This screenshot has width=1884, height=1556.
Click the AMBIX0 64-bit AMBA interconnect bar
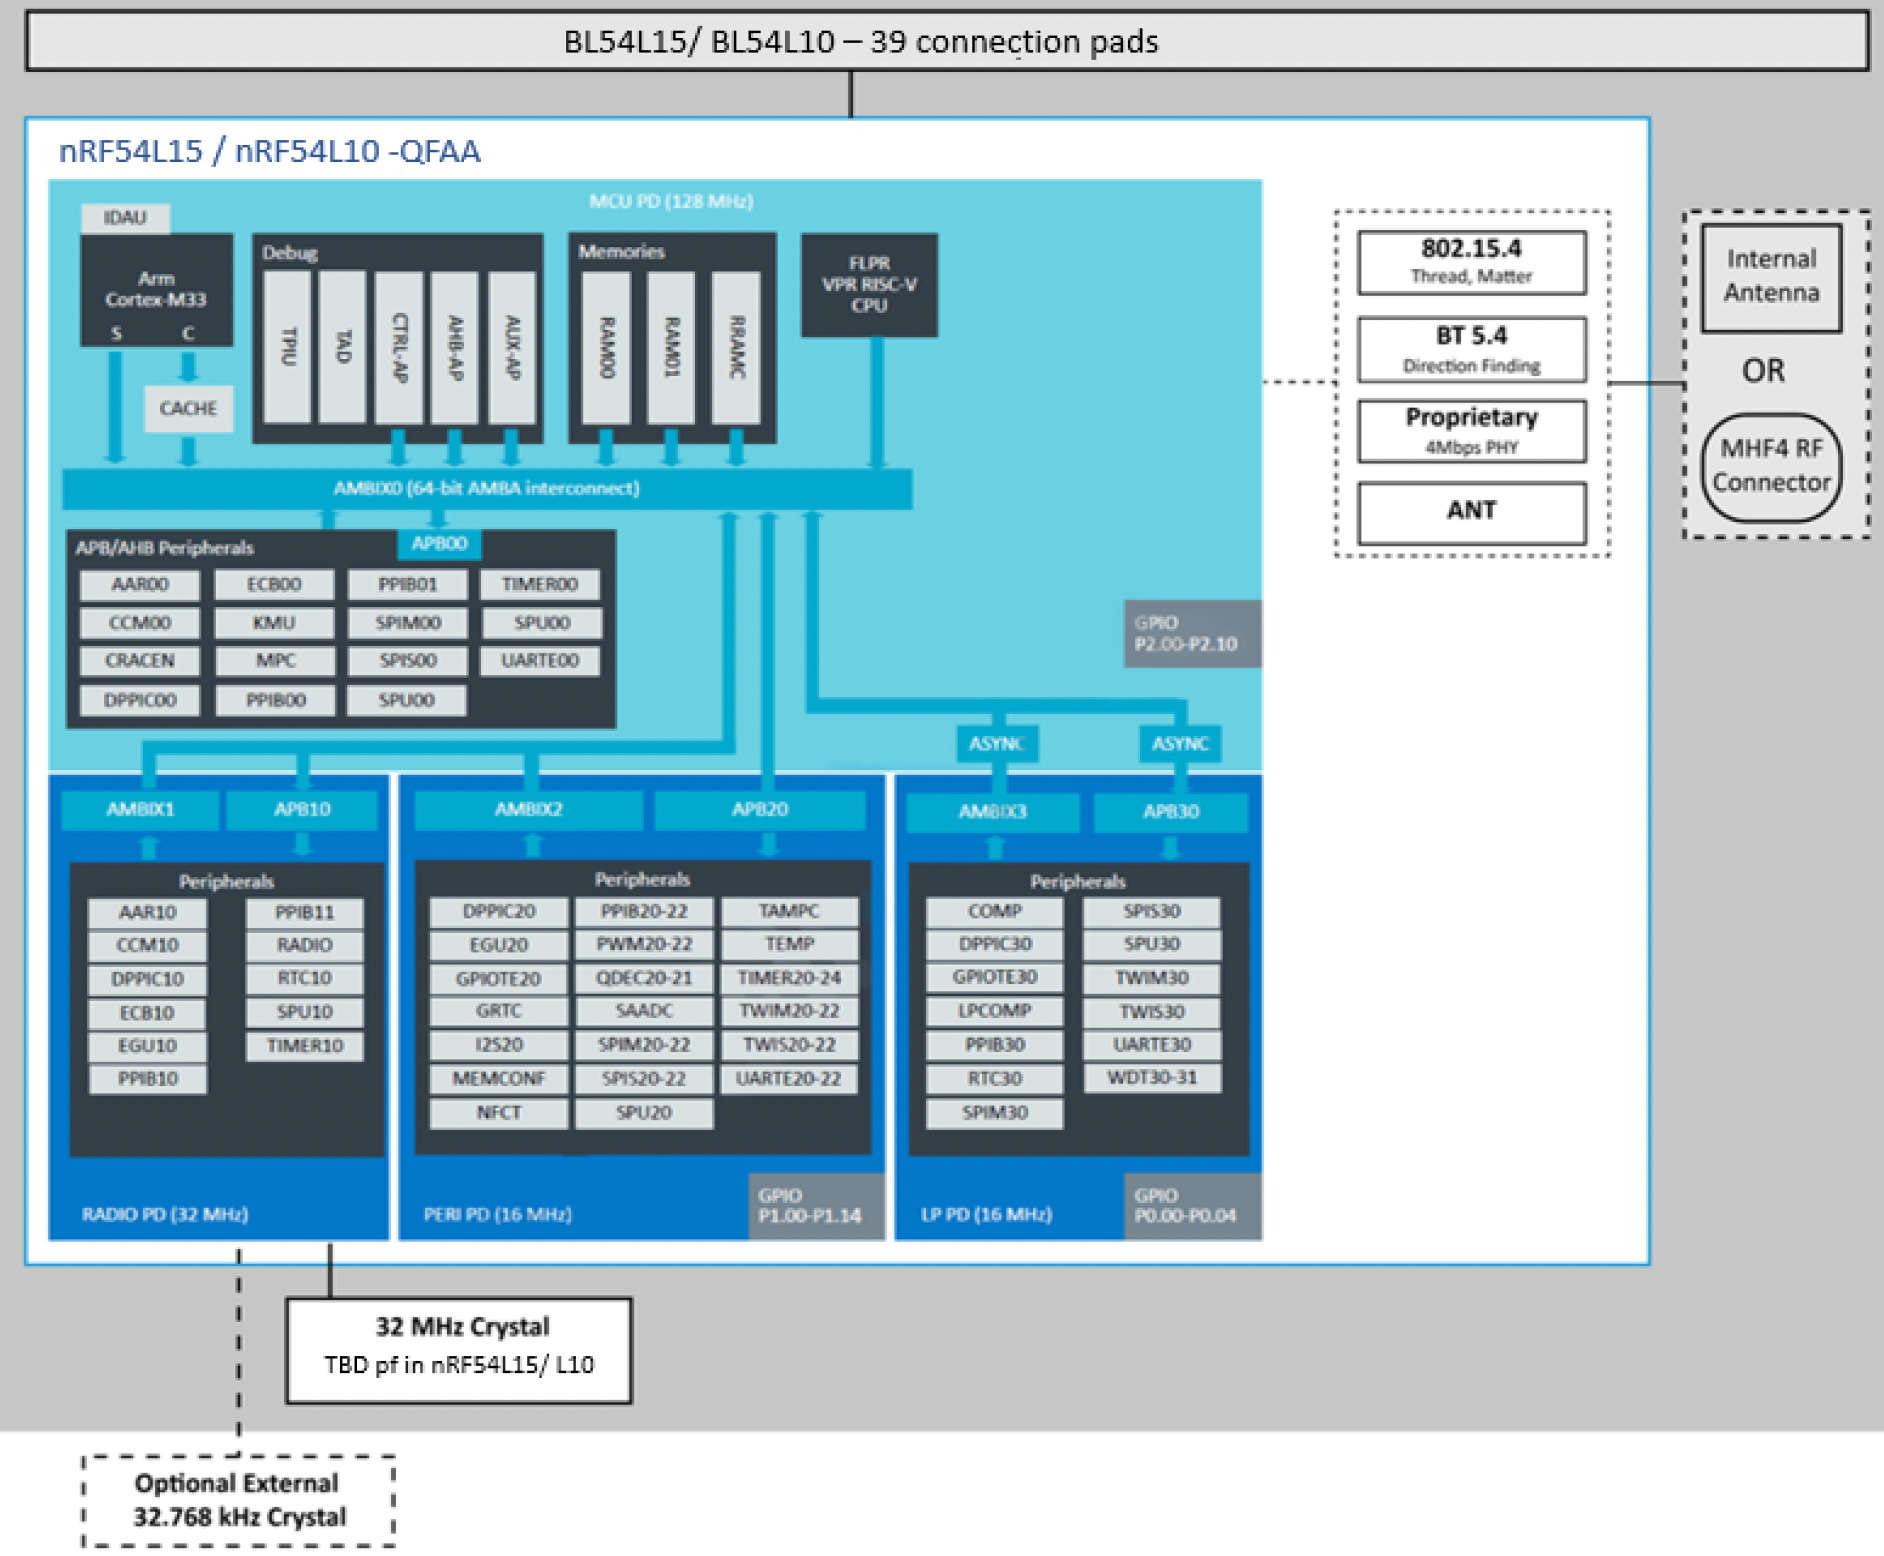click(x=486, y=489)
